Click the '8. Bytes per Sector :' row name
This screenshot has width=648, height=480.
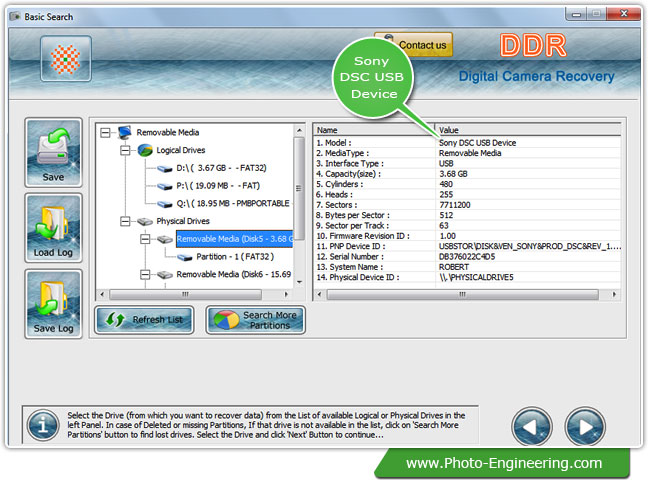(x=353, y=215)
